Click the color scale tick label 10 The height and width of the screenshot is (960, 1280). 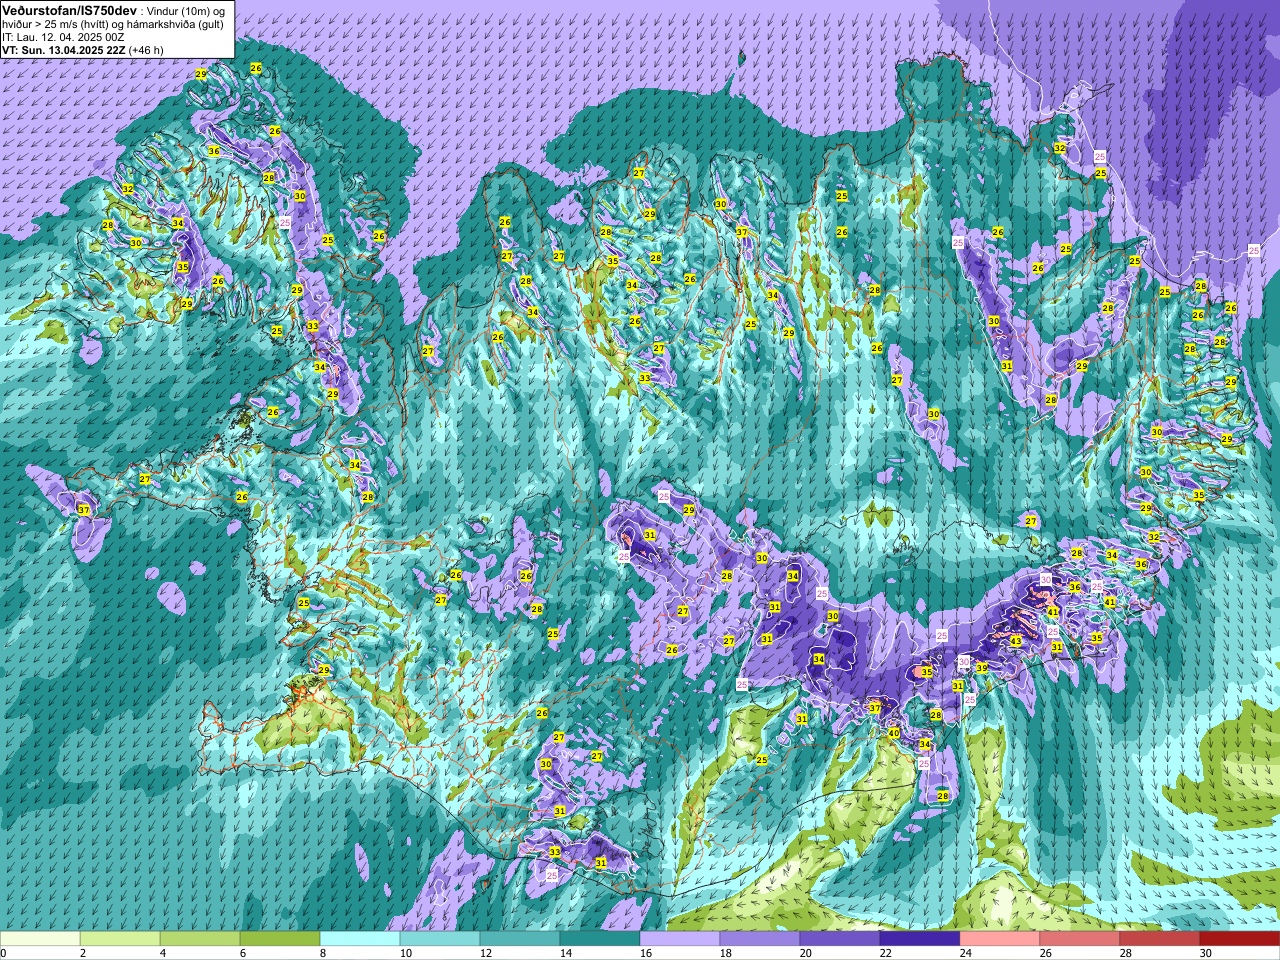pos(406,953)
